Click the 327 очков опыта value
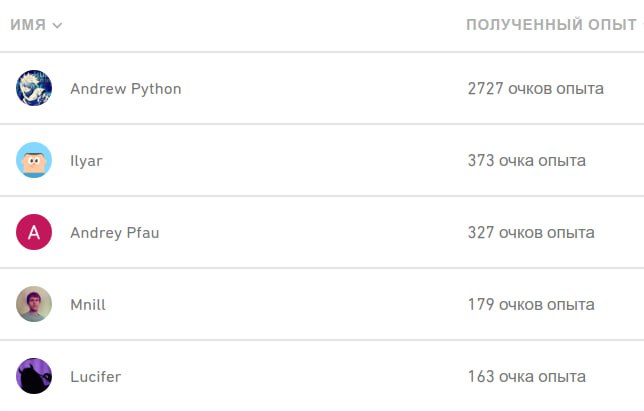644x411 pixels. (x=531, y=233)
